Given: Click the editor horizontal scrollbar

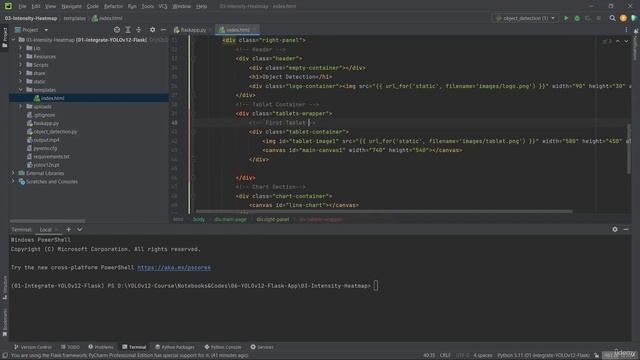Looking at the screenshot, I should [384, 211].
